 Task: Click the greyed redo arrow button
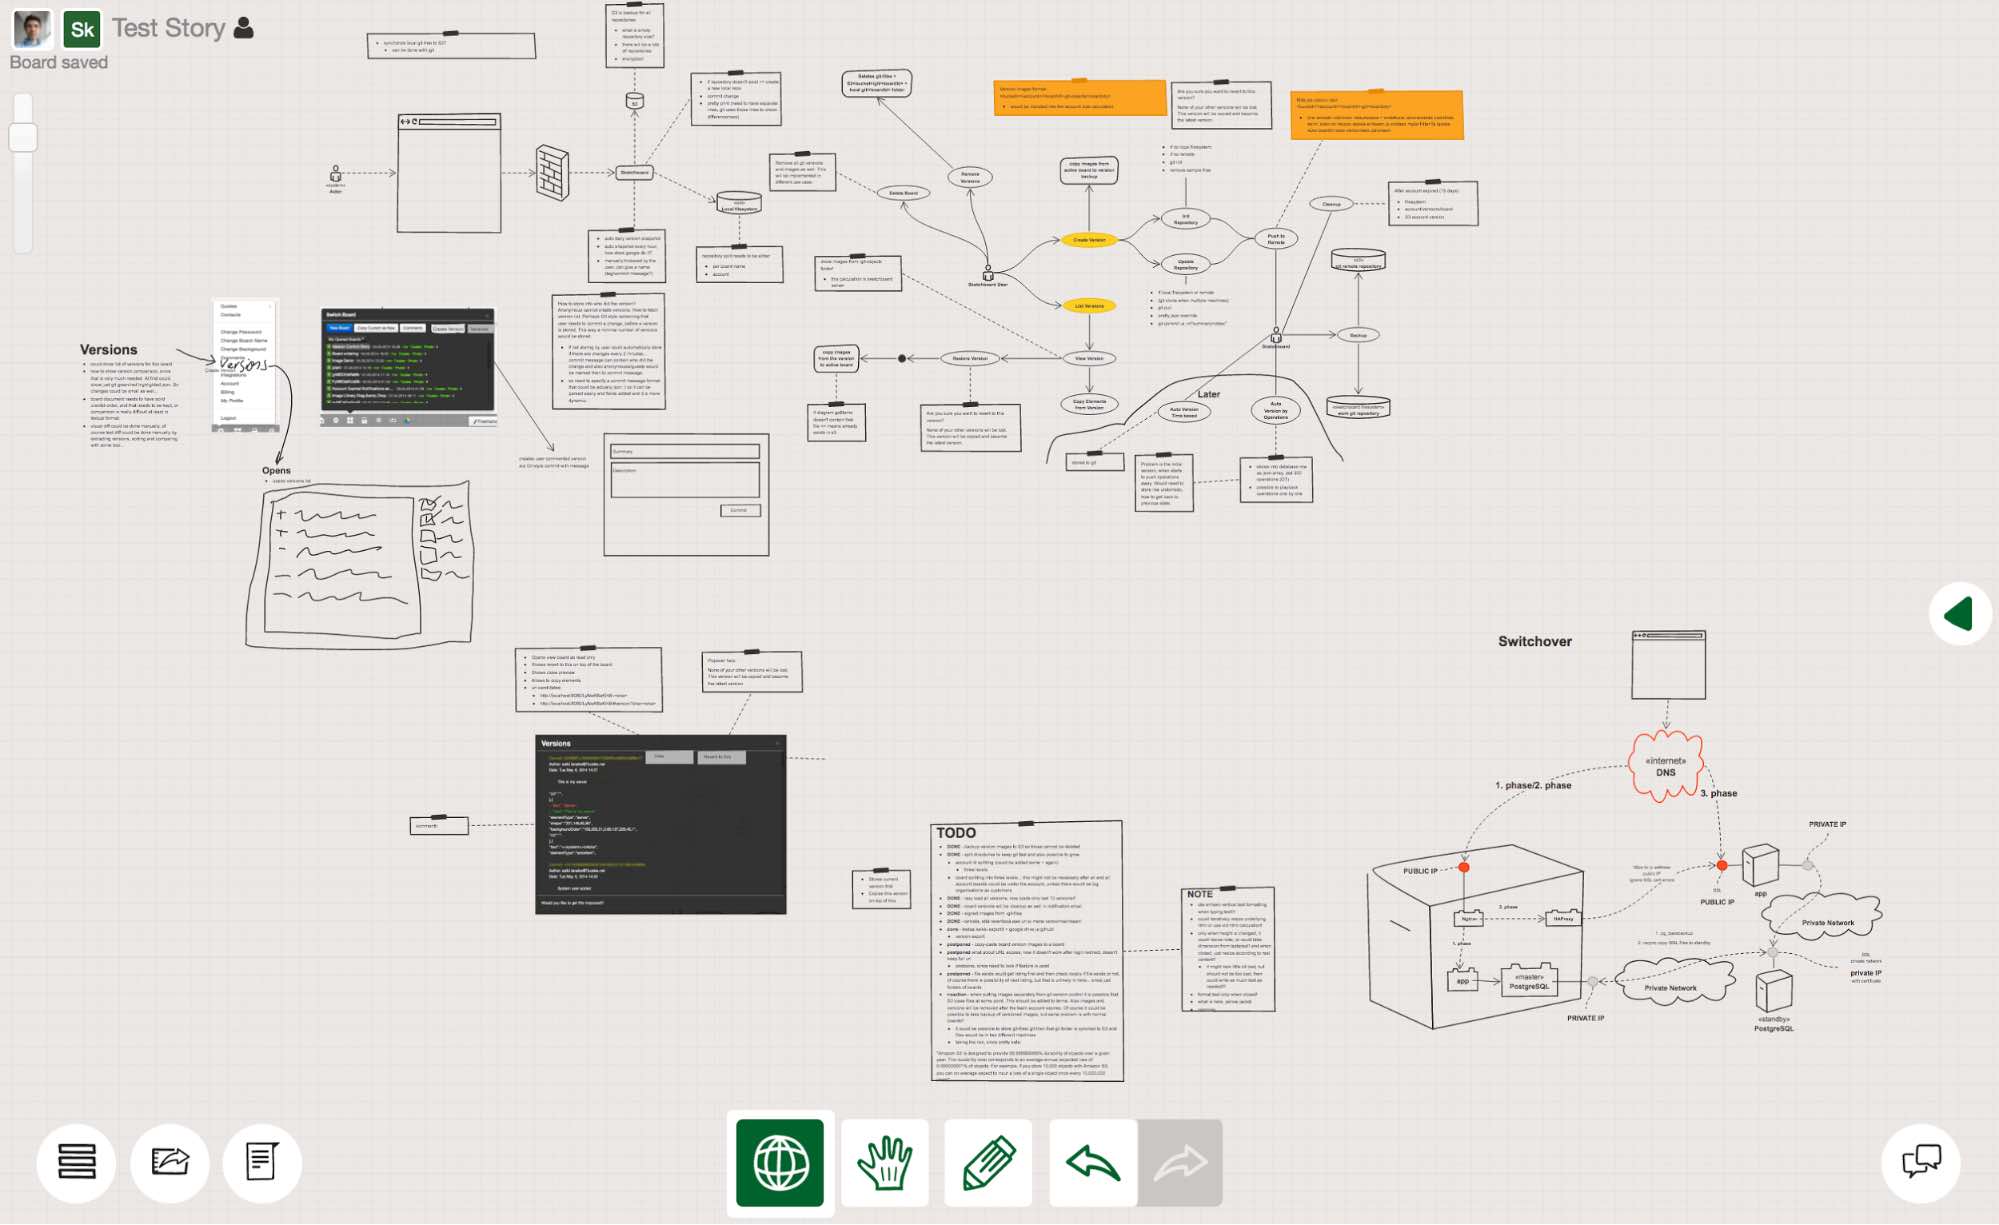(x=1180, y=1162)
